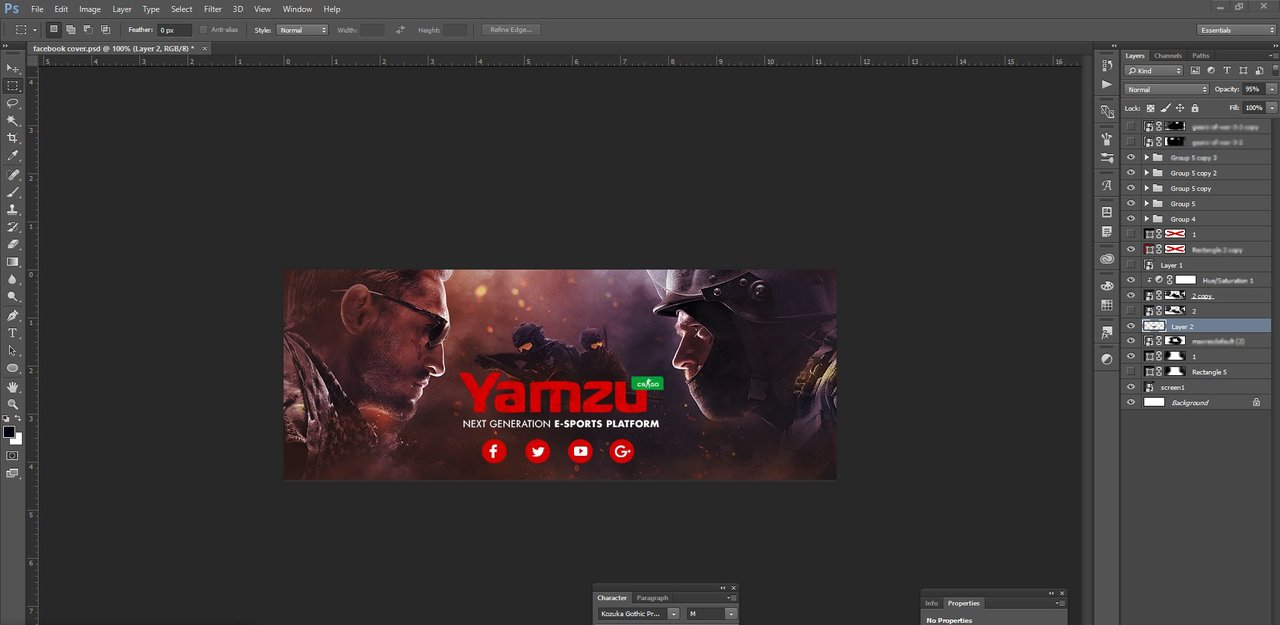Image resolution: width=1280 pixels, height=625 pixels.
Task: Hide the Group 5 copy 3 group
Action: coord(1131,158)
